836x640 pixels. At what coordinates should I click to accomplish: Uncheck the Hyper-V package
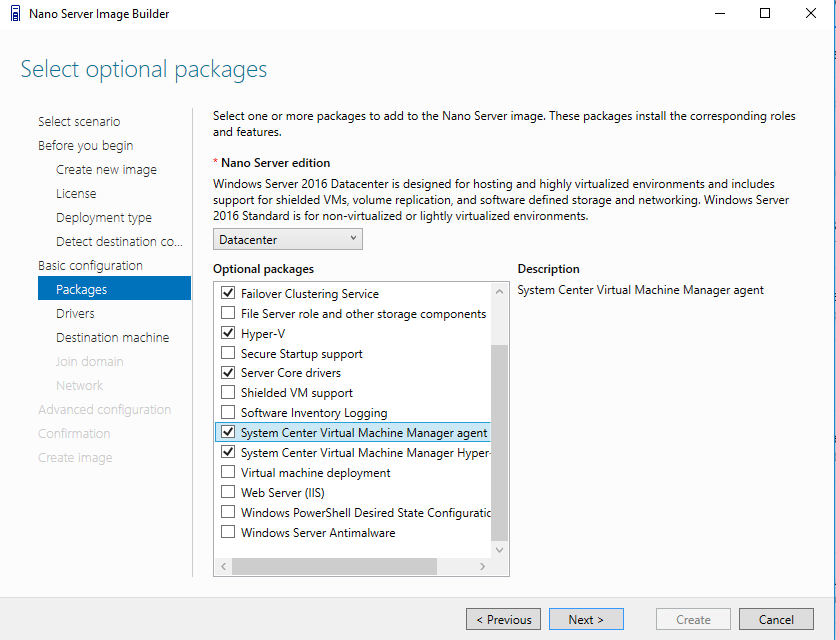[228, 333]
